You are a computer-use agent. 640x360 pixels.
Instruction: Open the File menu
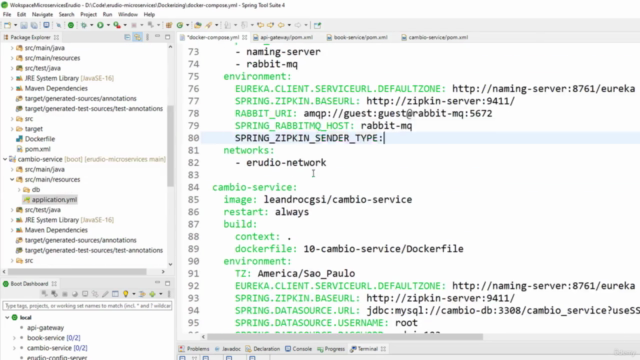click(x=7, y=14)
